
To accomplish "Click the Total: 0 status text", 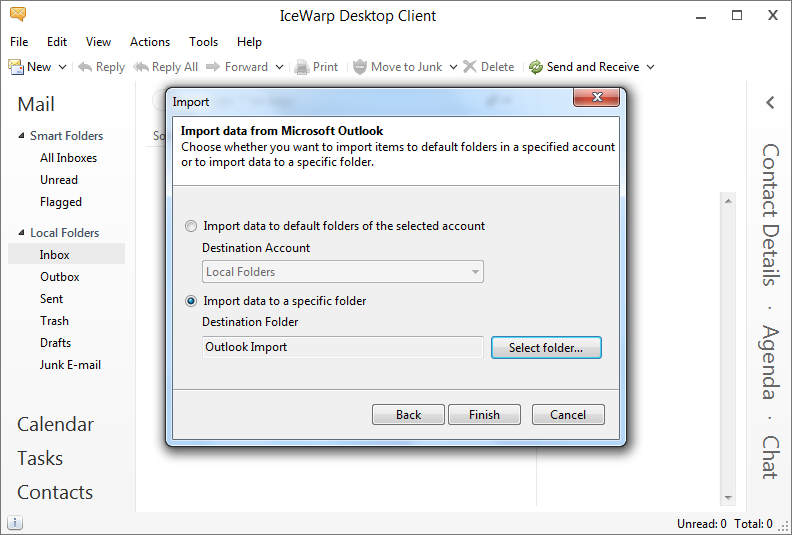I will [753, 523].
